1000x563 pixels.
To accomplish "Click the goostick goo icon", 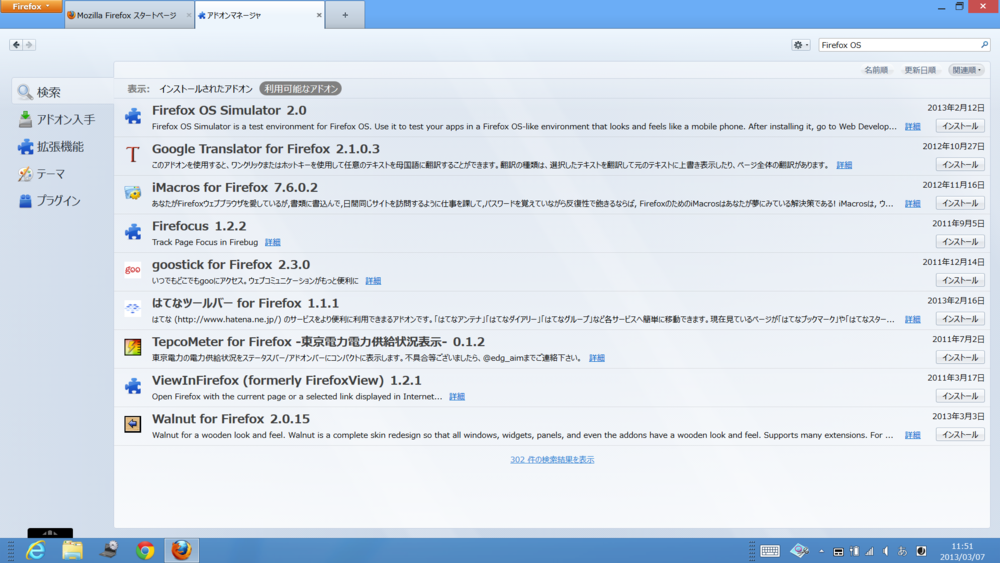I will coord(133,270).
